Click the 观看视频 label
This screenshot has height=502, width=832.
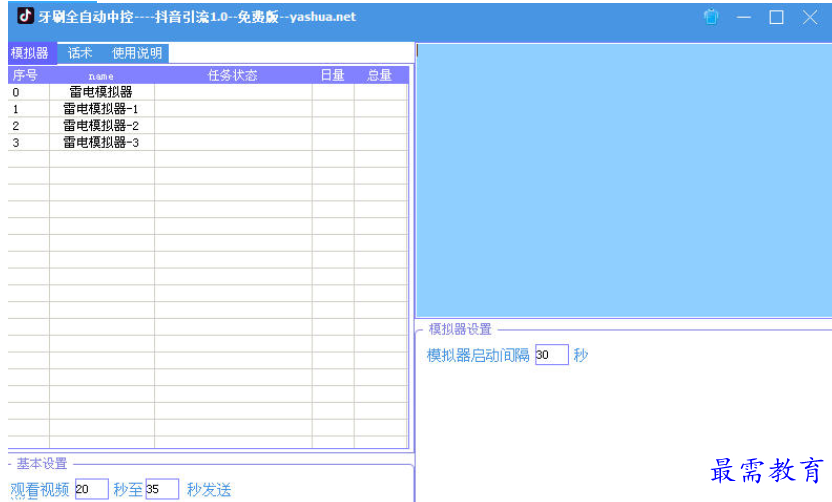(40, 489)
